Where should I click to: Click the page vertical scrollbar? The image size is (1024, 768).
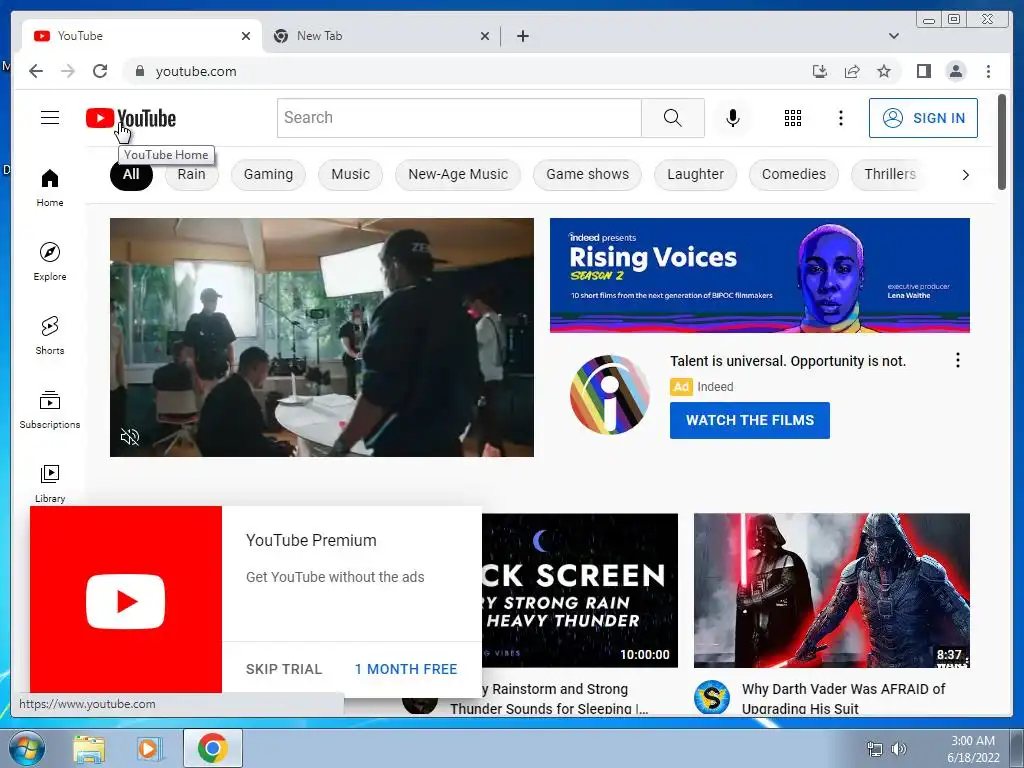pos(1002,142)
